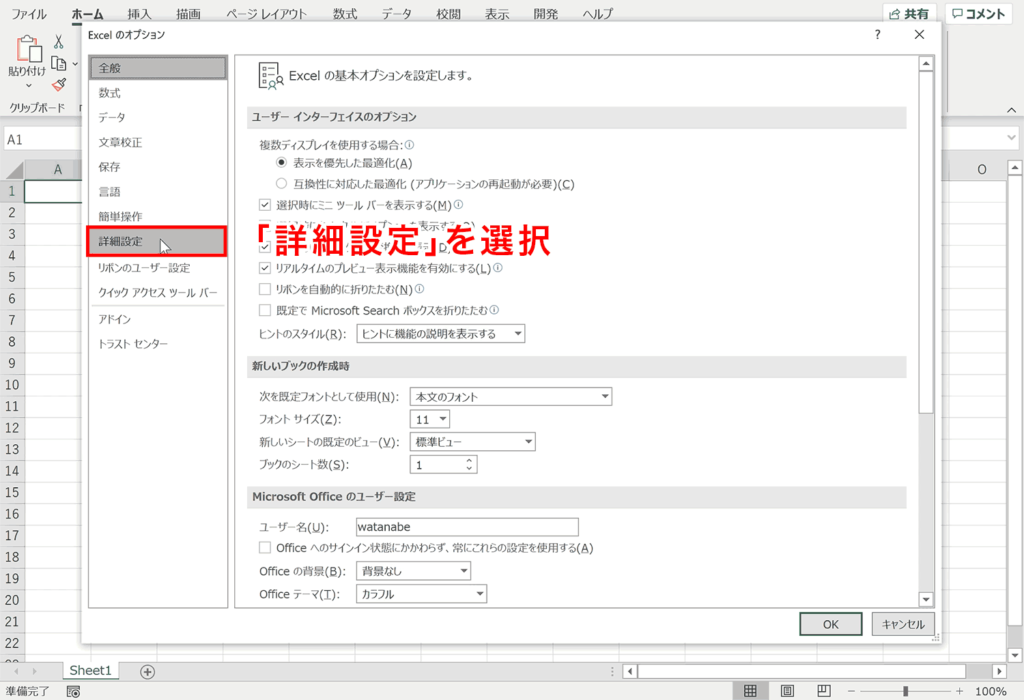Image resolution: width=1024 pixels, height=700 pixels.
Task: Click the collapse ribbon chevron
Action: [x=1012, y=110]
